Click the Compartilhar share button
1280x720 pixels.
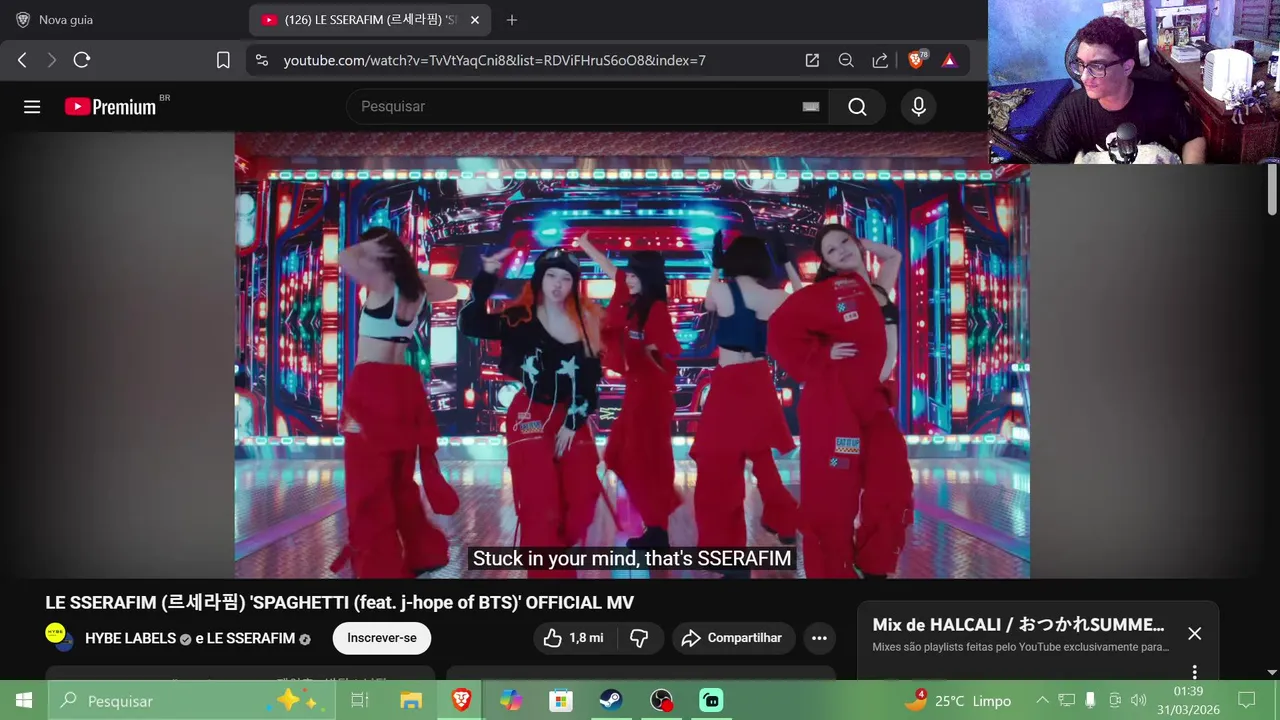point(732,638)
